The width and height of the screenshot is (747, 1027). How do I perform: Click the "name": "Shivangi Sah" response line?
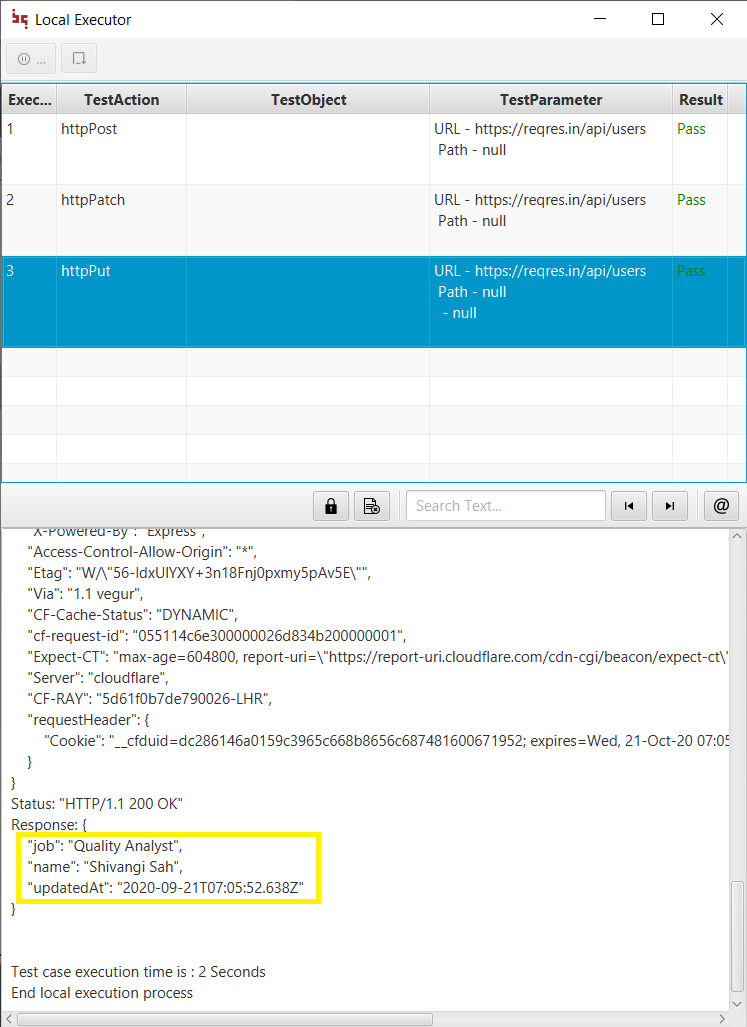pyautogui.click(x=105, y=867)
